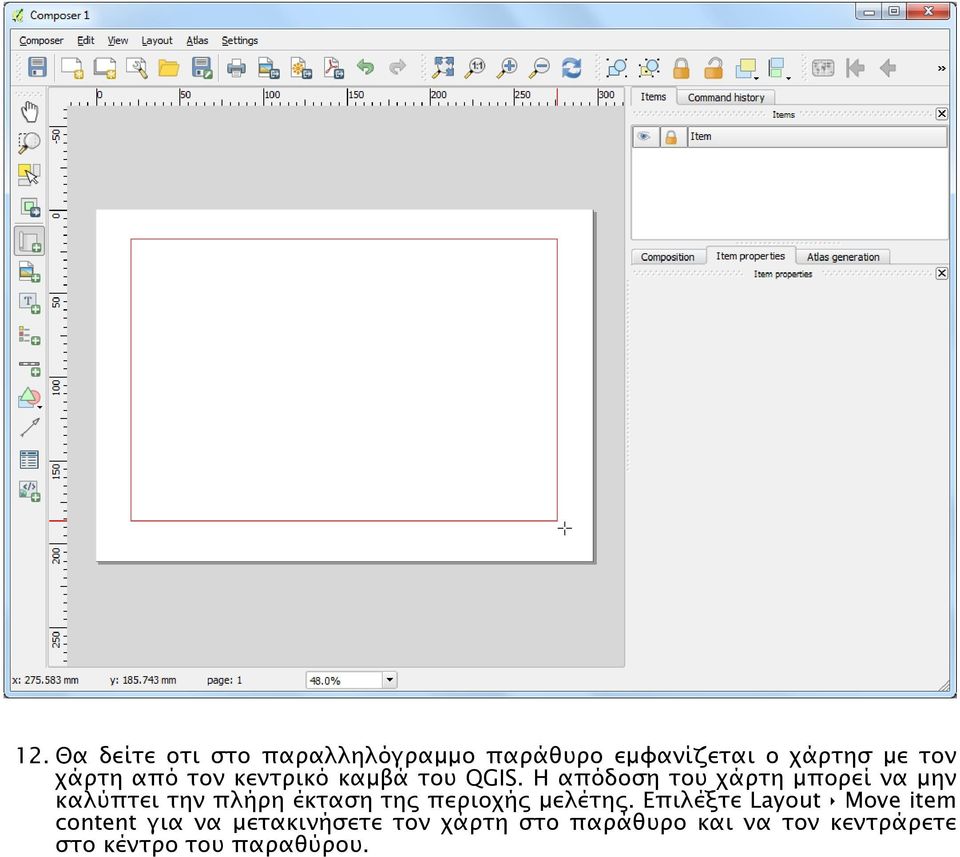Choose the Select/Move item tool

pos(29,174)
